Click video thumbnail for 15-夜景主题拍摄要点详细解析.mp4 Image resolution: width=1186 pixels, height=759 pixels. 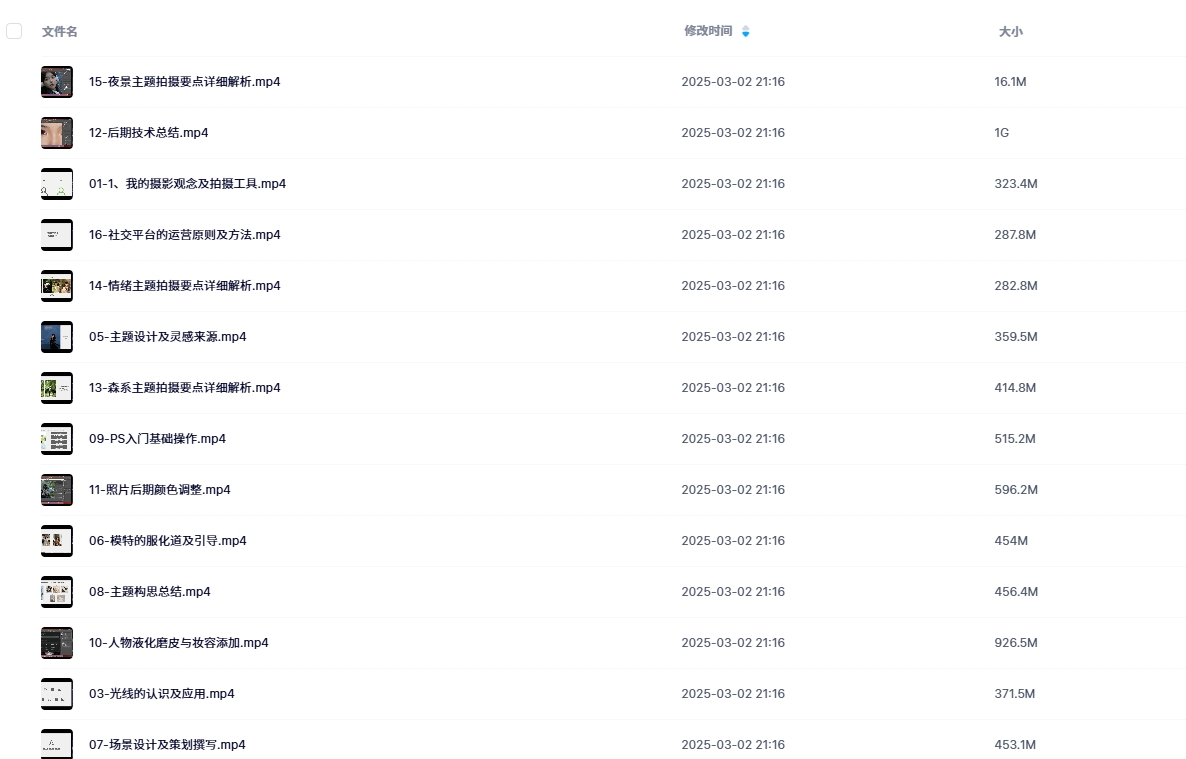(x=56, y=82)
